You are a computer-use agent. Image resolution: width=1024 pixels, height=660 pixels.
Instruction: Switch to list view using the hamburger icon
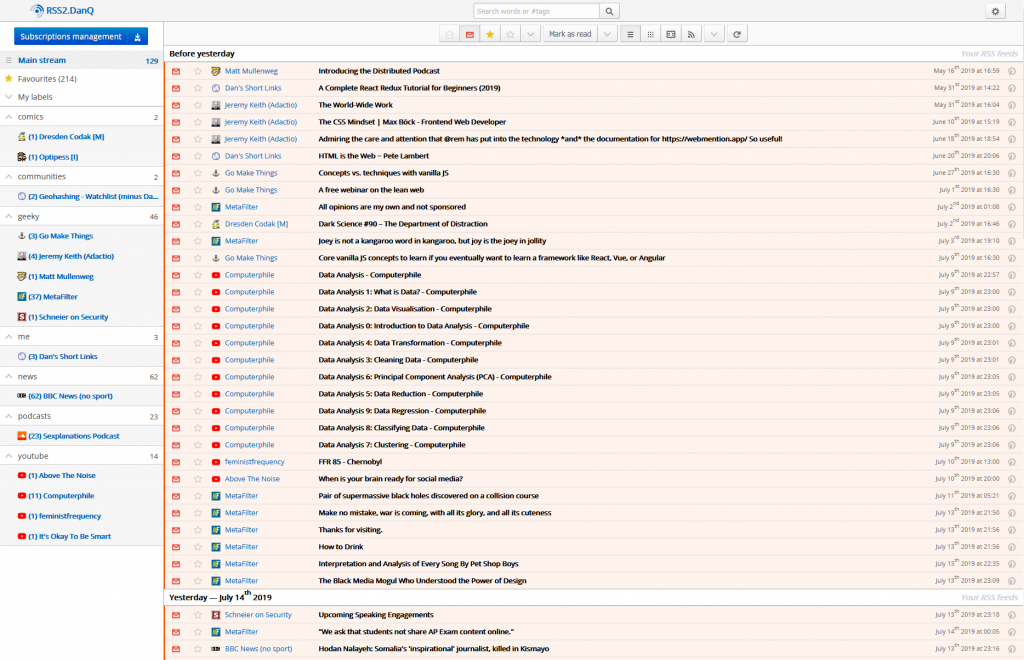630,34
